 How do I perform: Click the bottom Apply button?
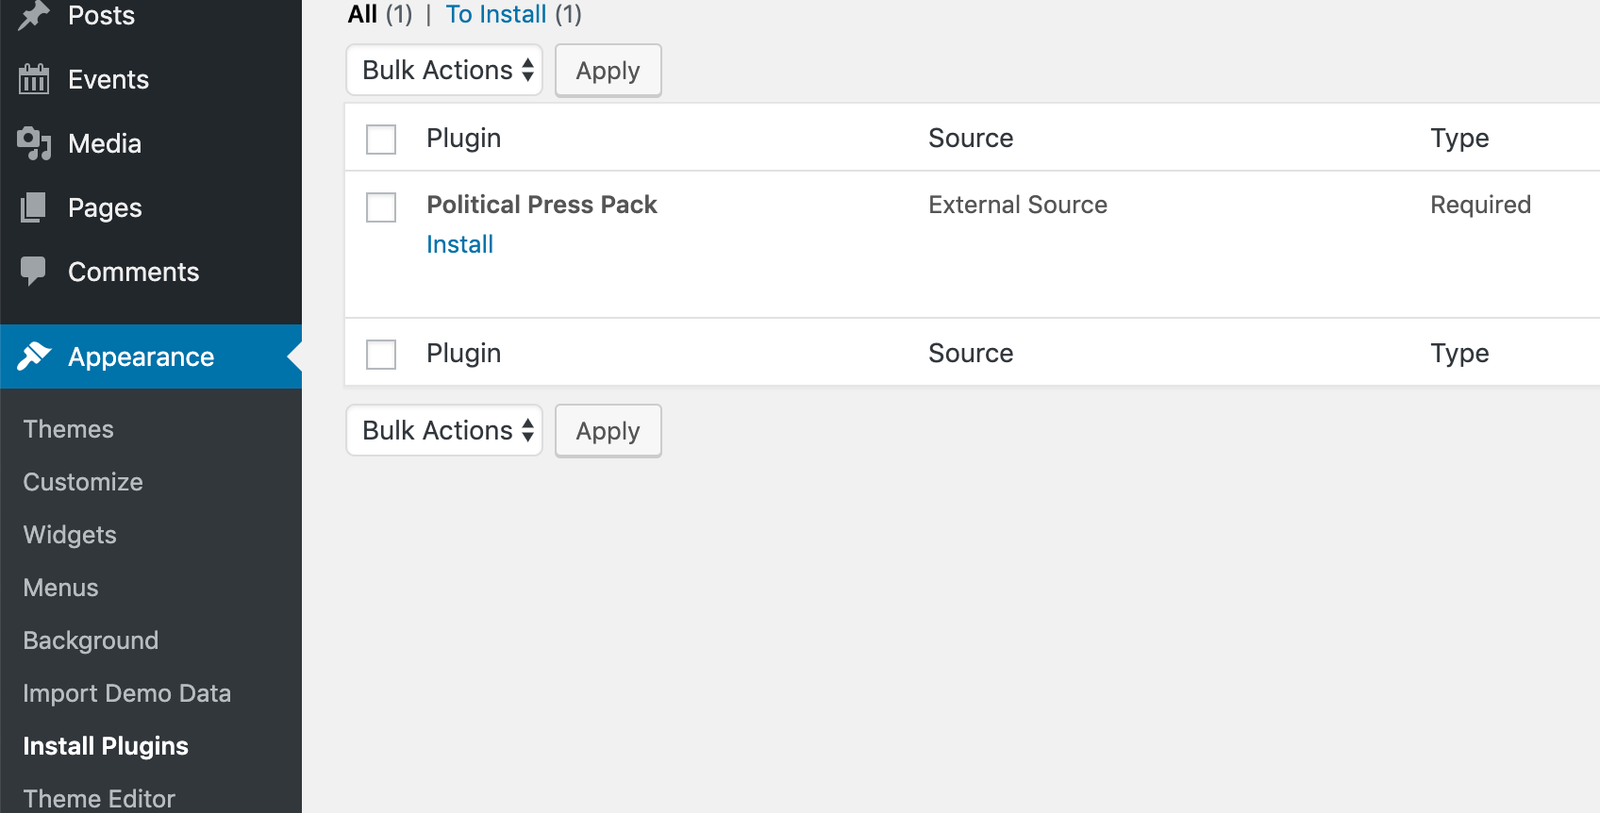point(608,430)
